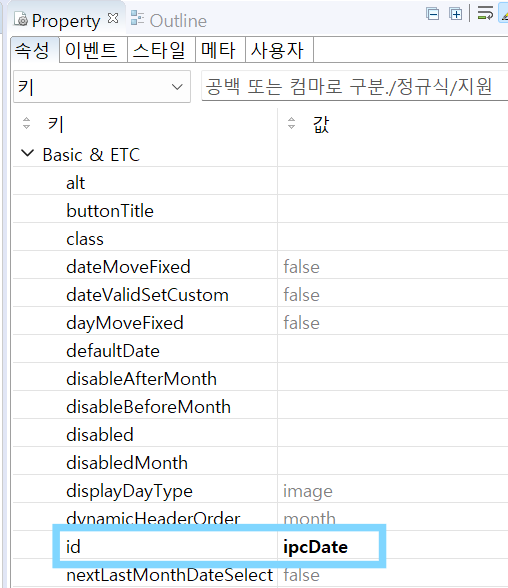The width and height of the screenshot is (508, 588).
Task: Select the displayDayType image value
Action: coord(308,491)
